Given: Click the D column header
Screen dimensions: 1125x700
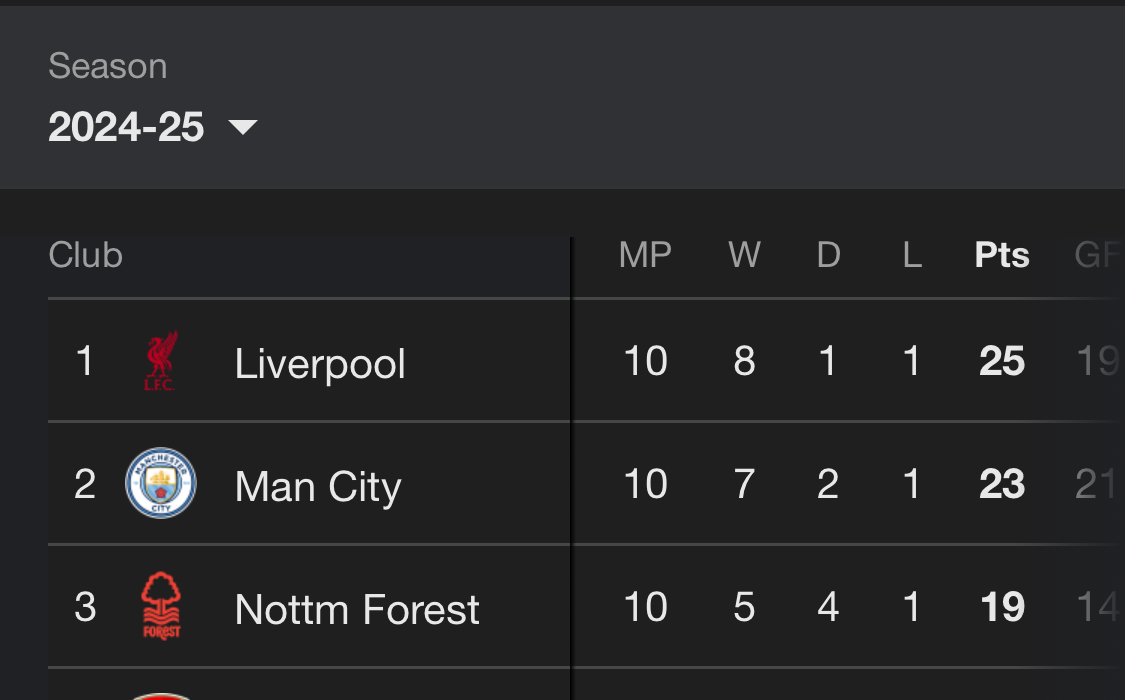Looking at the screenshot, I should 828,255.
